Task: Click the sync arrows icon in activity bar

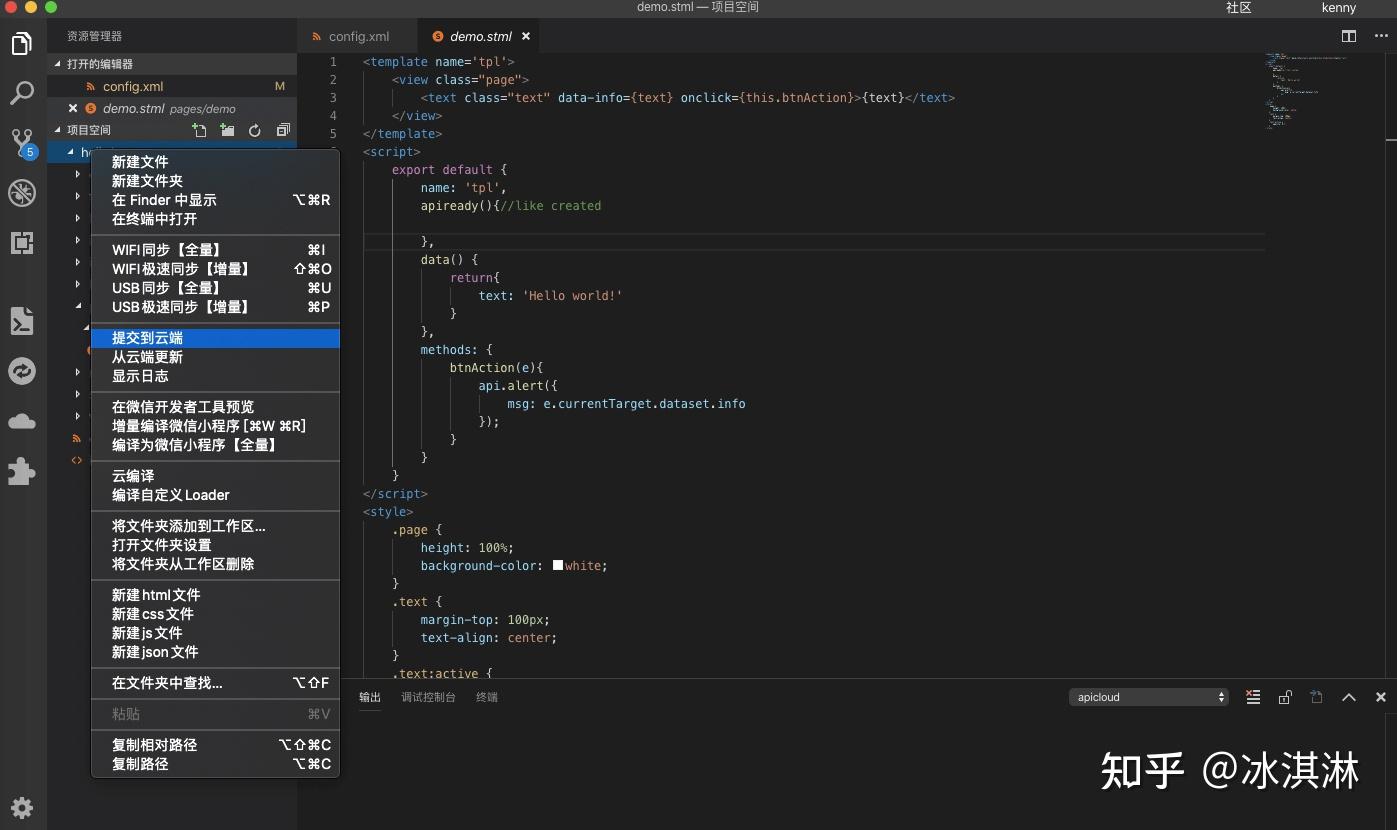Action: pos(22,371)
